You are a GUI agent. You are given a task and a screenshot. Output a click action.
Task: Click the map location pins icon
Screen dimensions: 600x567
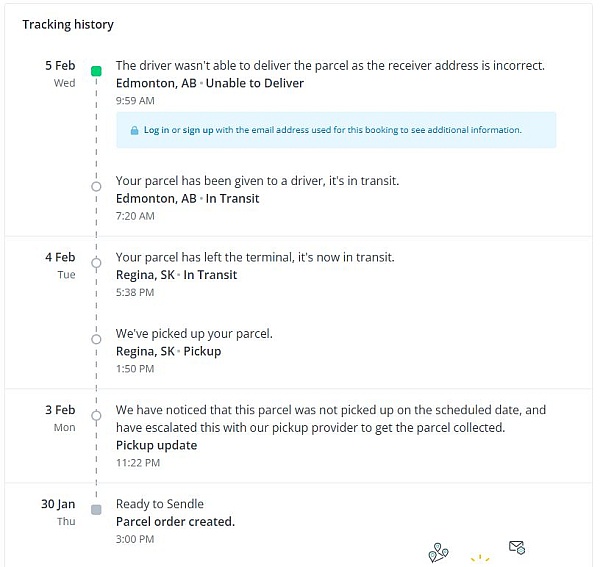click(438, 553)
